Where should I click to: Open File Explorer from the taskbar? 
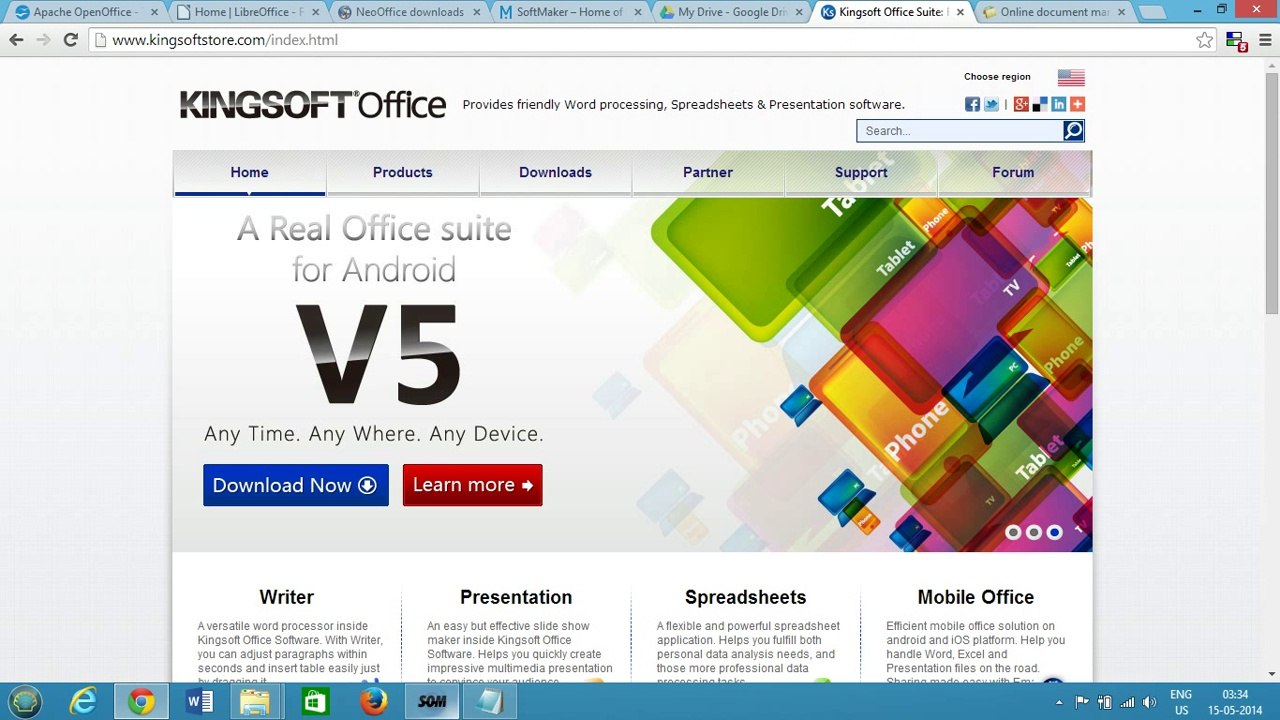click(257, 701)
